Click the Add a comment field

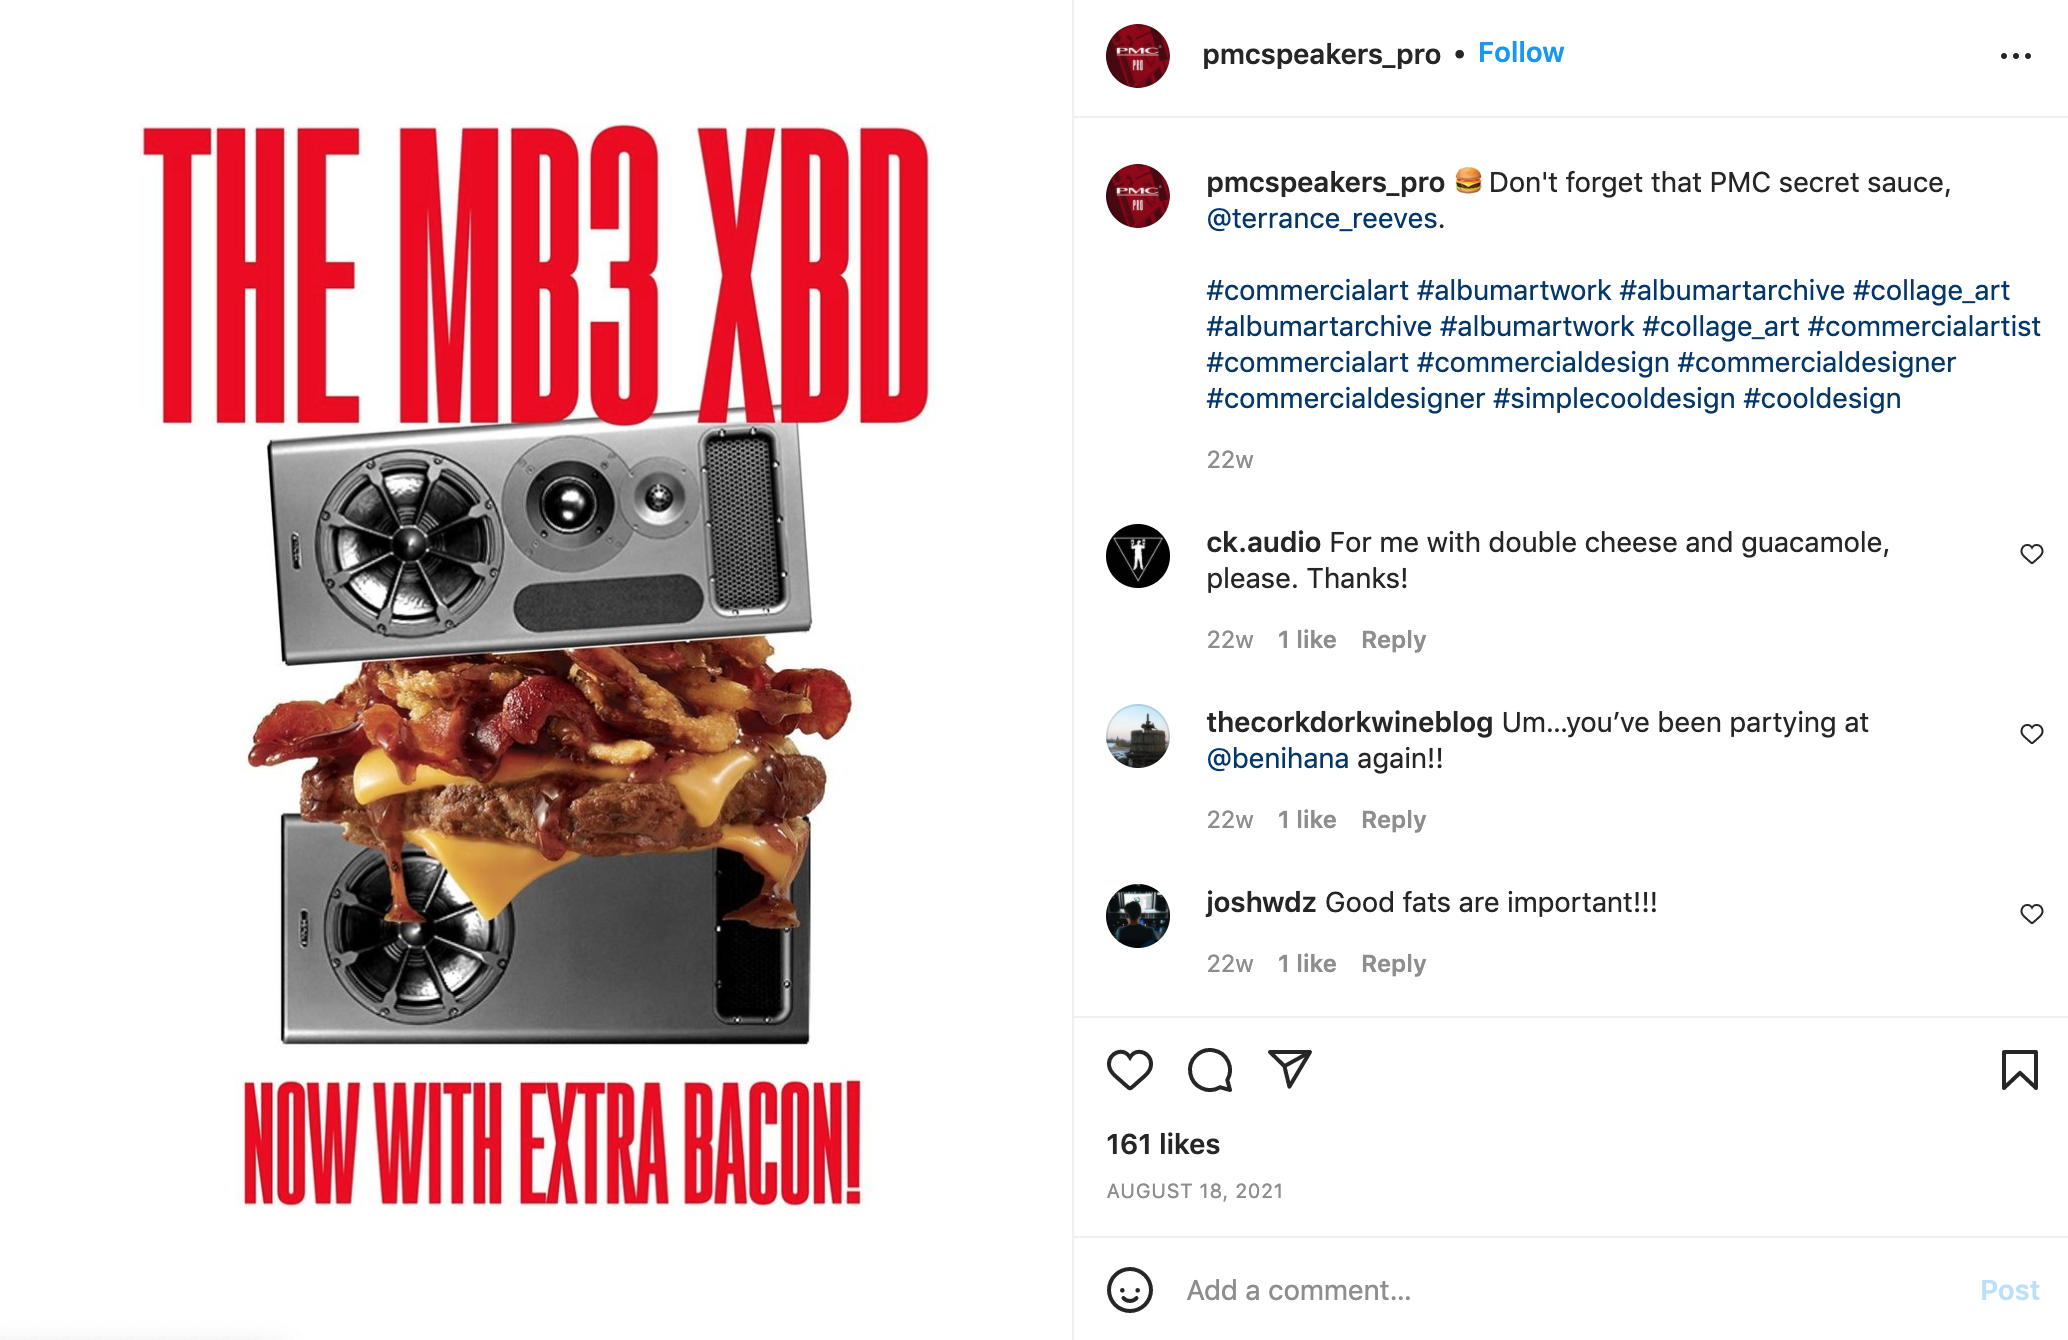pos(1570,1290)
